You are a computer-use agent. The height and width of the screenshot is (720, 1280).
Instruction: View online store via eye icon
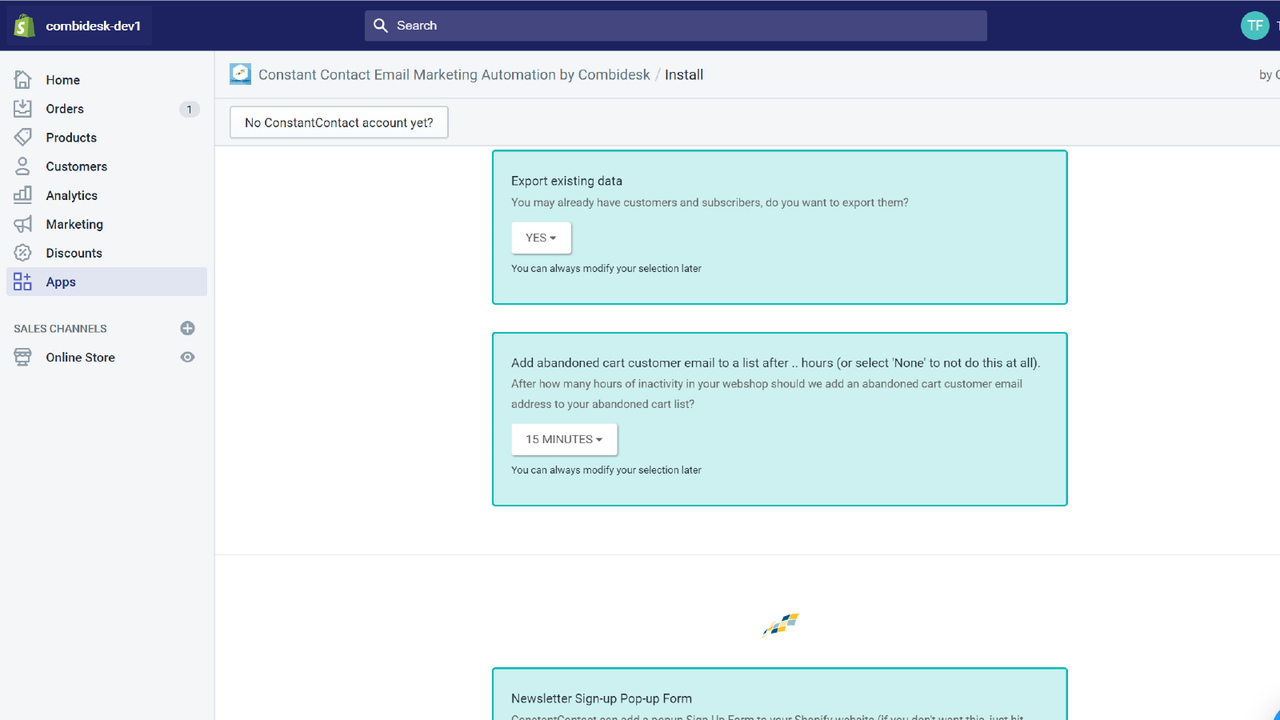[187, 358]
